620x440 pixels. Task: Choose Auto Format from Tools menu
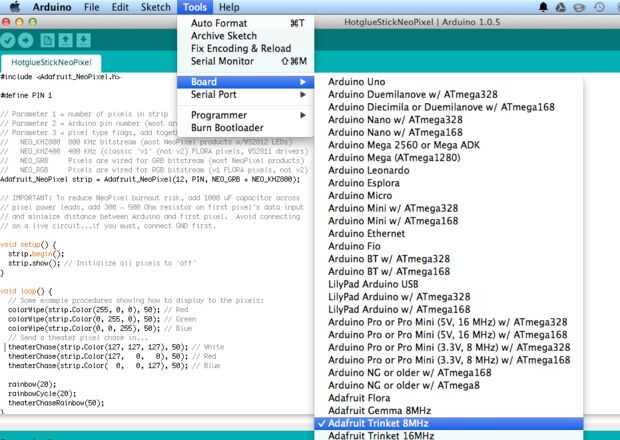246,23
